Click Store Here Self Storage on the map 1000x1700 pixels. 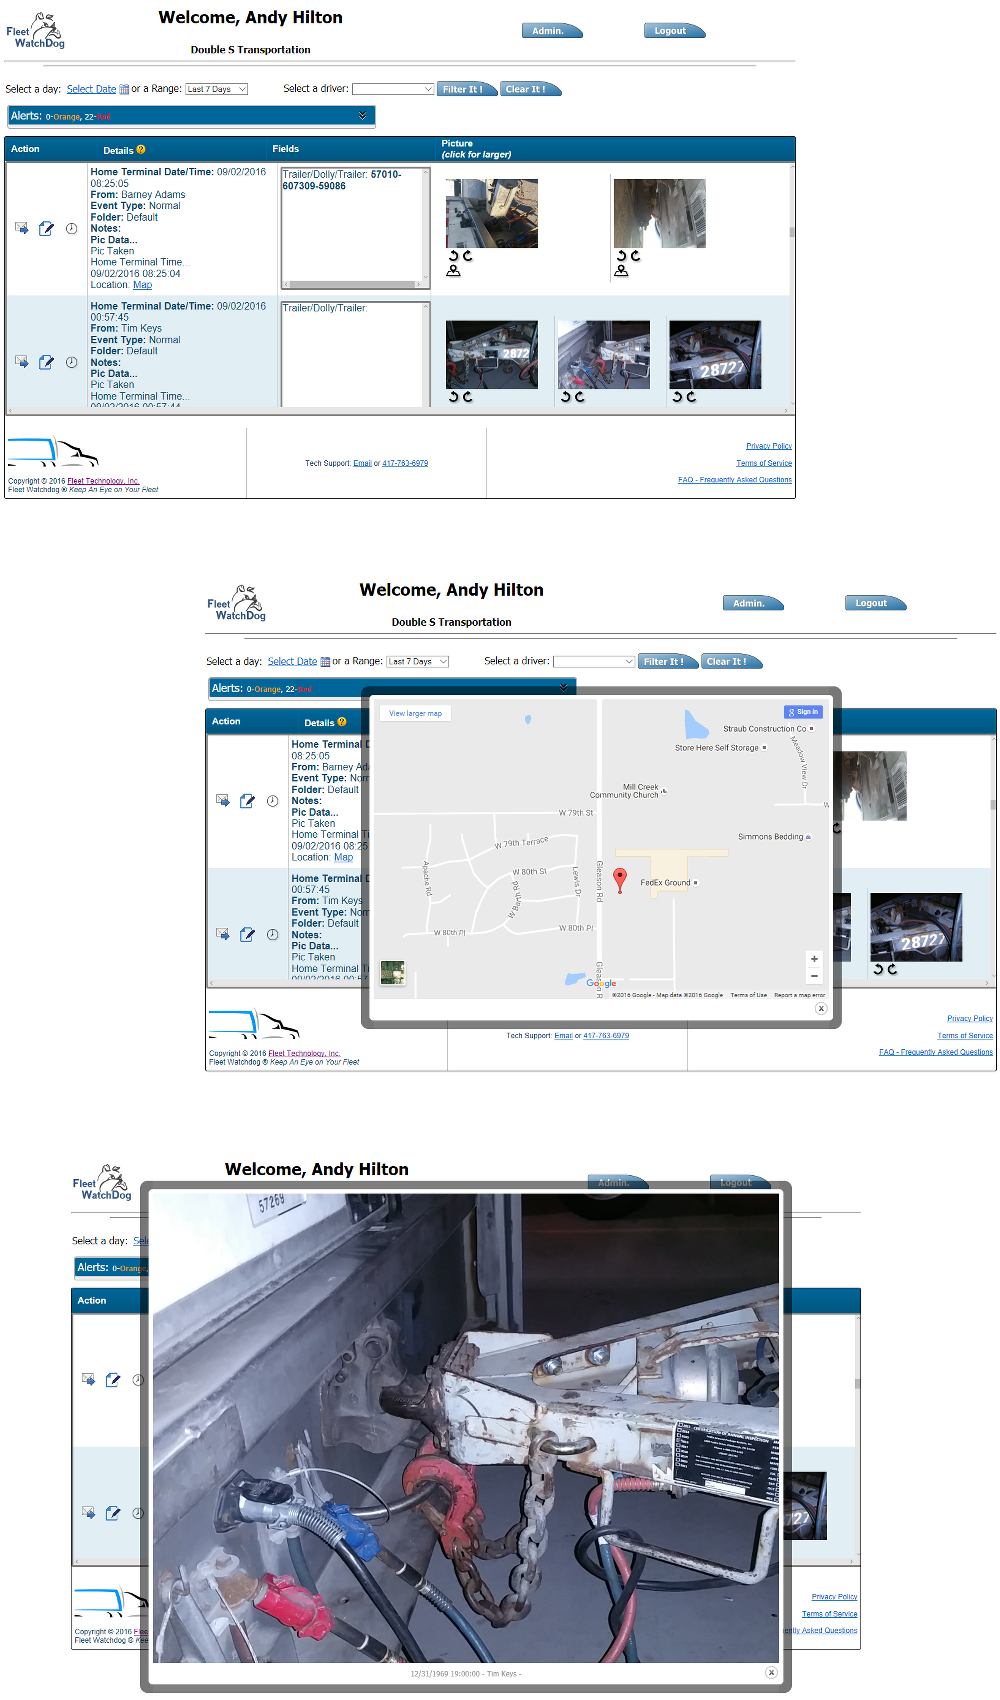point(720,748)
